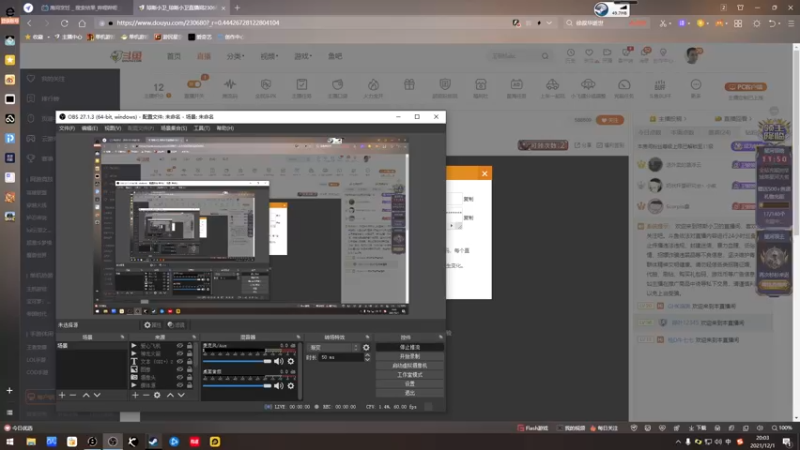Screen dimensions: 800x450
Task: Open the fire icon in streamer toolbar
Action: tap(373, 84)
